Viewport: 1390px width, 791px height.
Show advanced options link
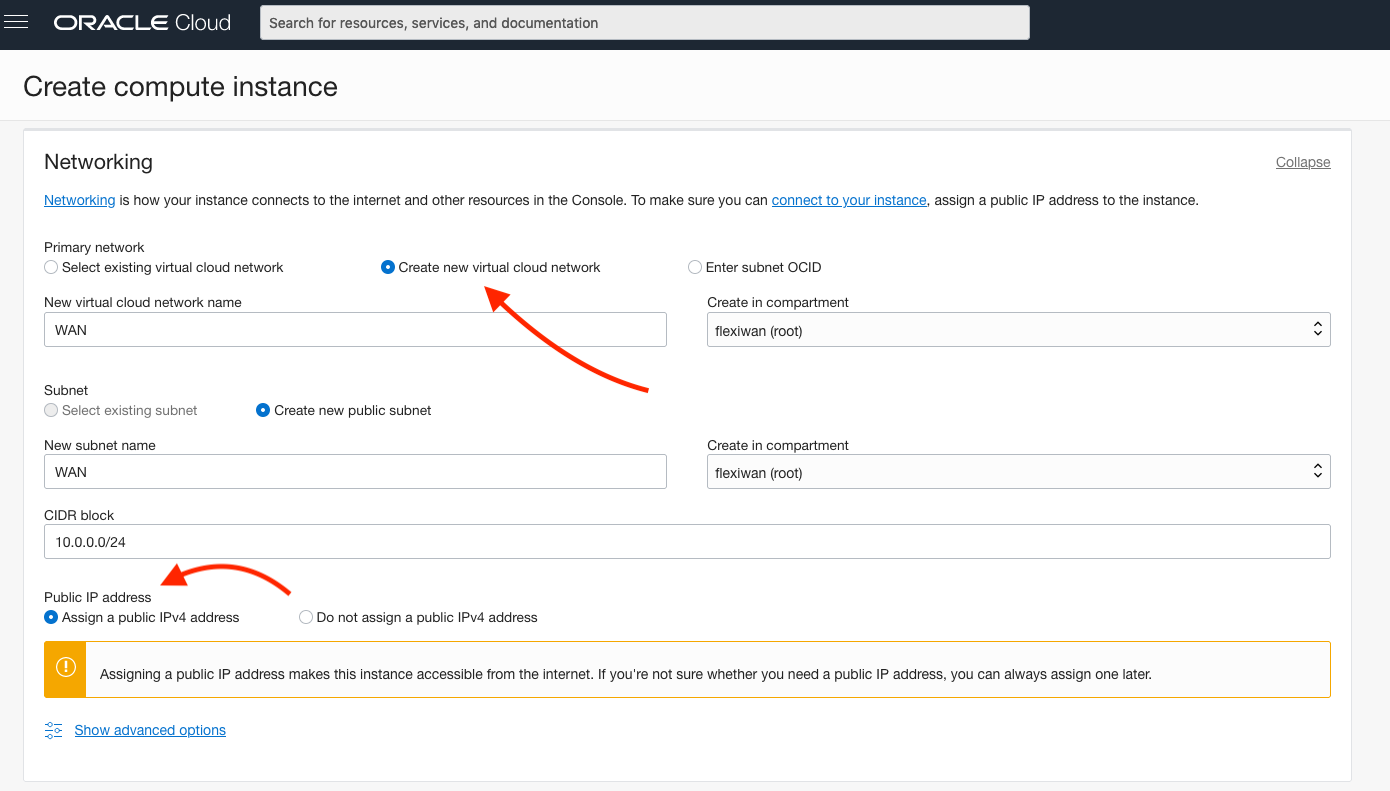click(x=150, y=730)
